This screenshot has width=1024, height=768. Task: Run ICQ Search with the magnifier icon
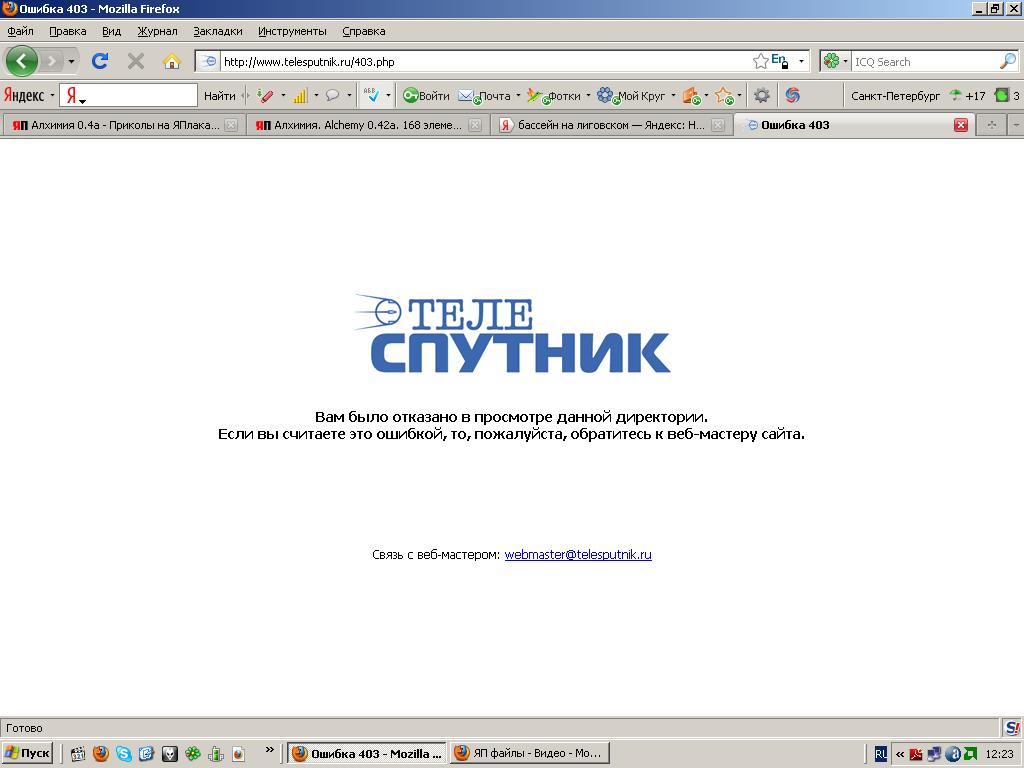(x=1008, y=61)
